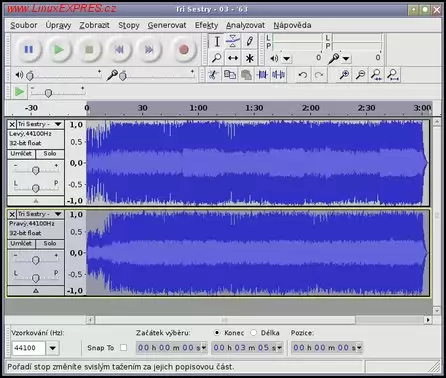This screenshot has width=446, height=378.
Task: Zoom out of the waveform
Action: [x=360, y=75]
